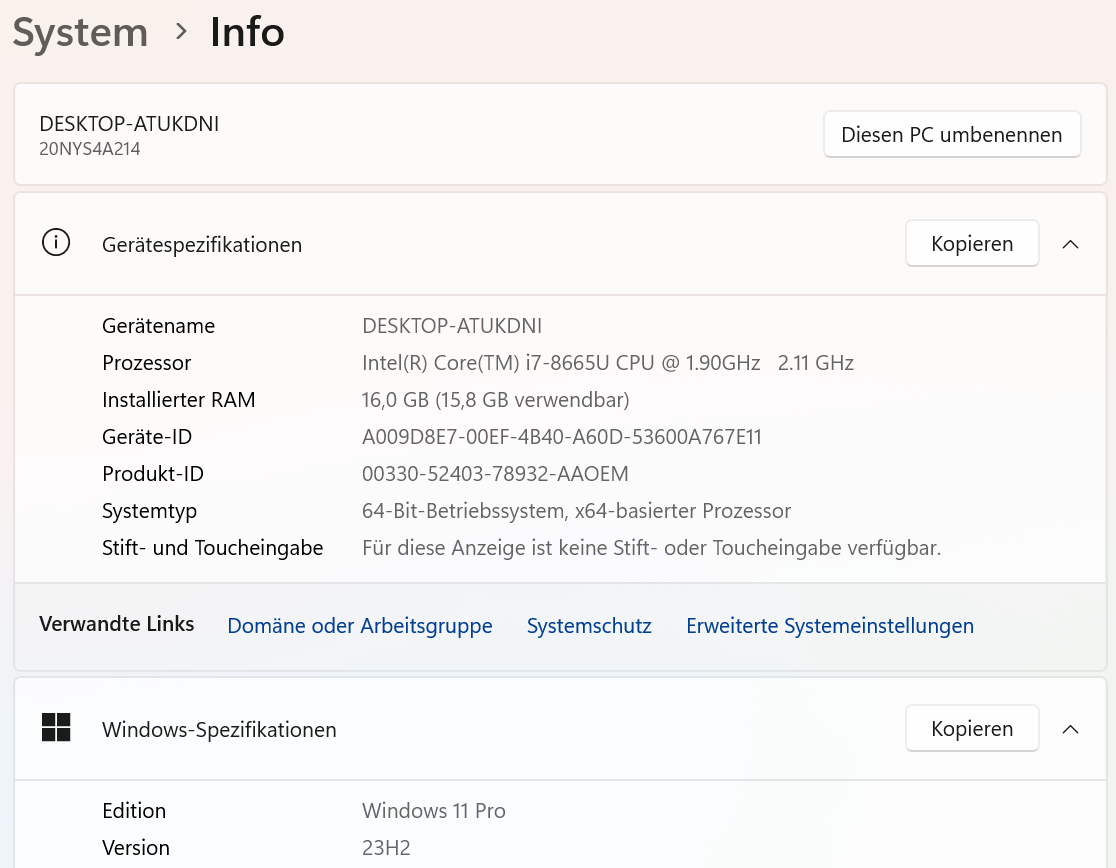Viewport: 1116px width, 868px height.
Task: Open Erweiterte Systemeinstellungen link
Action: pos(830,625)
